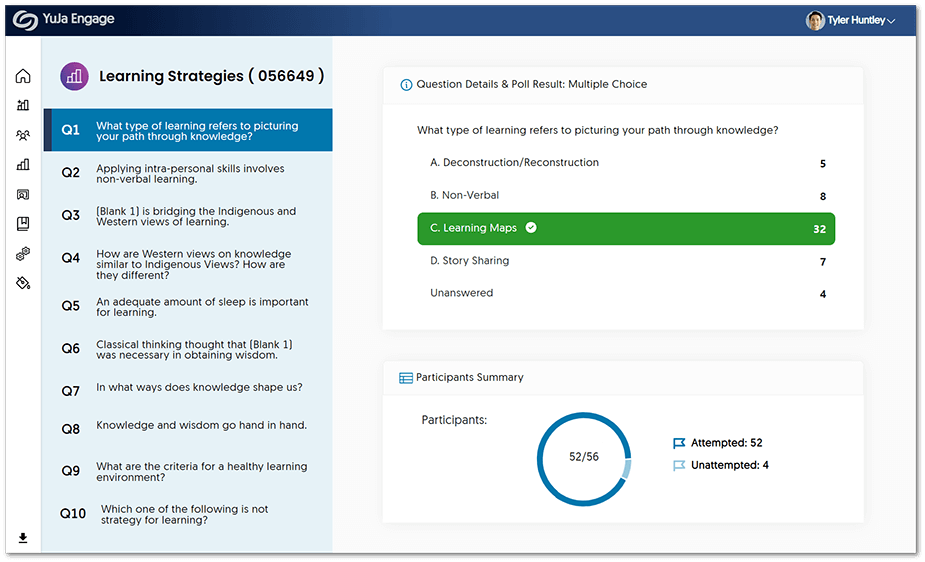Click the book icon in sidebar
Screen dimensions: 925x562
tap(23, 224)
